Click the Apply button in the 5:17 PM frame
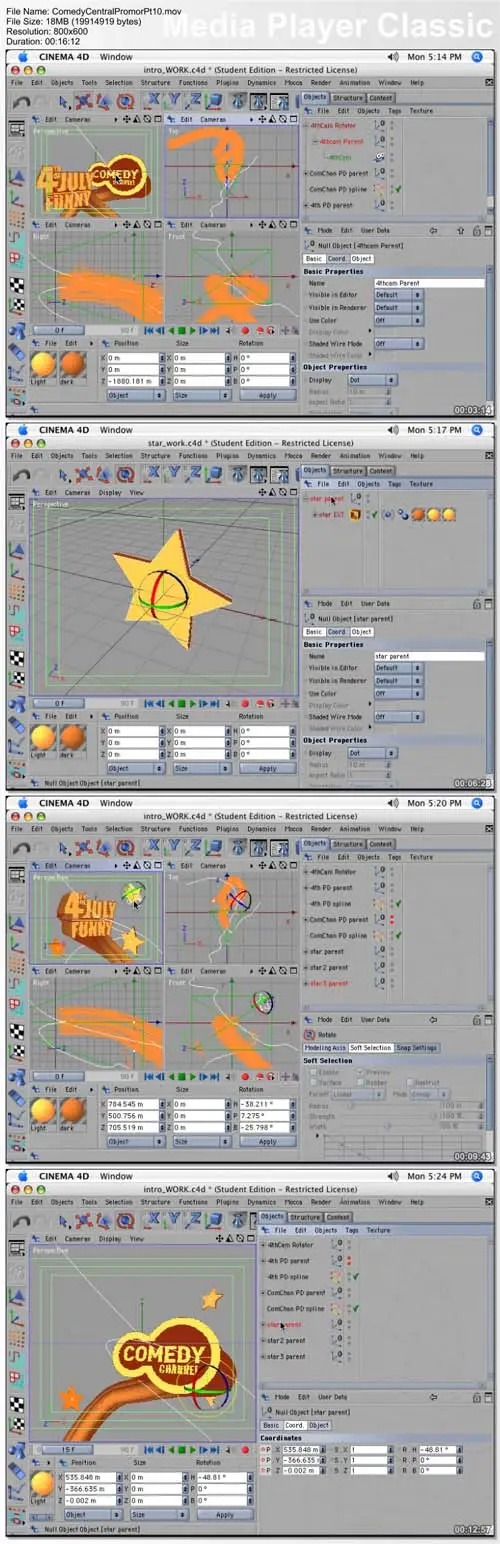Image resolution: width=500 pixels, height=1544 pixels. pos(267,768)
